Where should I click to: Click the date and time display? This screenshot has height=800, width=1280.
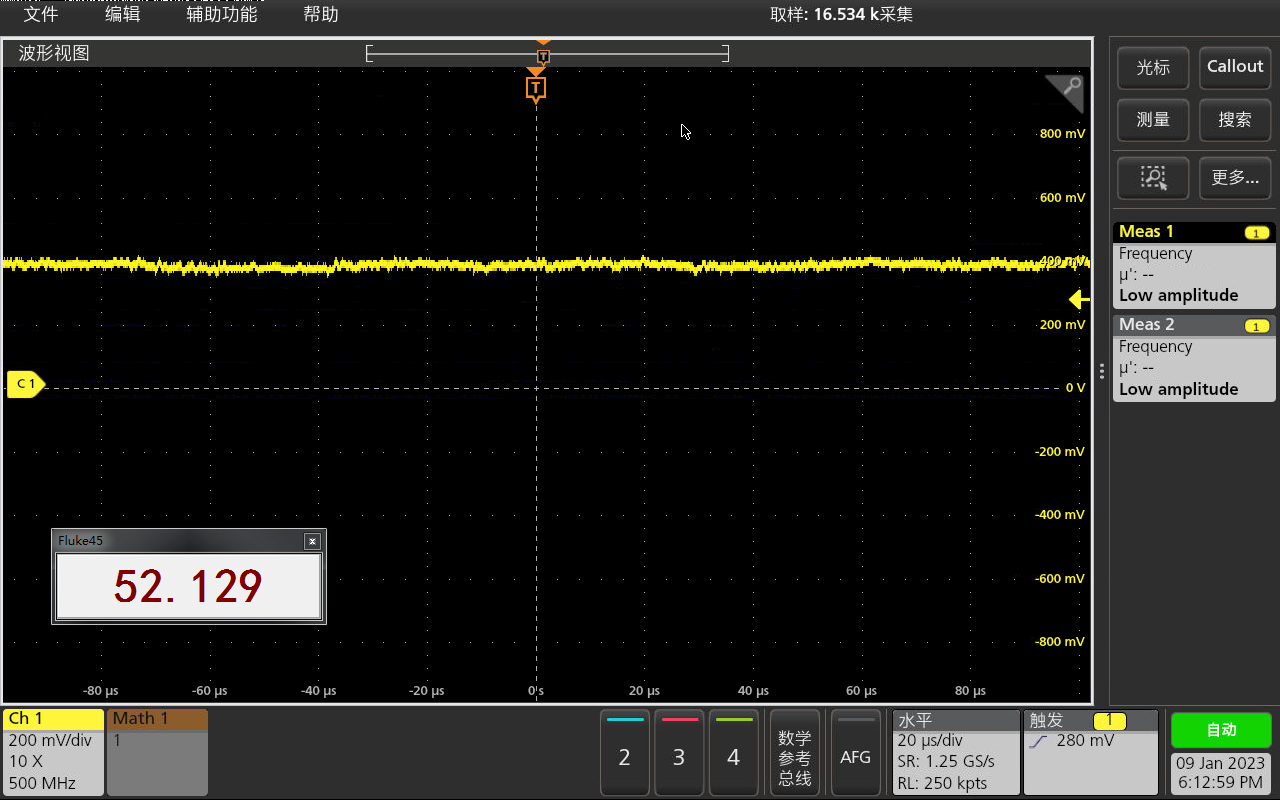(1221, 773)
